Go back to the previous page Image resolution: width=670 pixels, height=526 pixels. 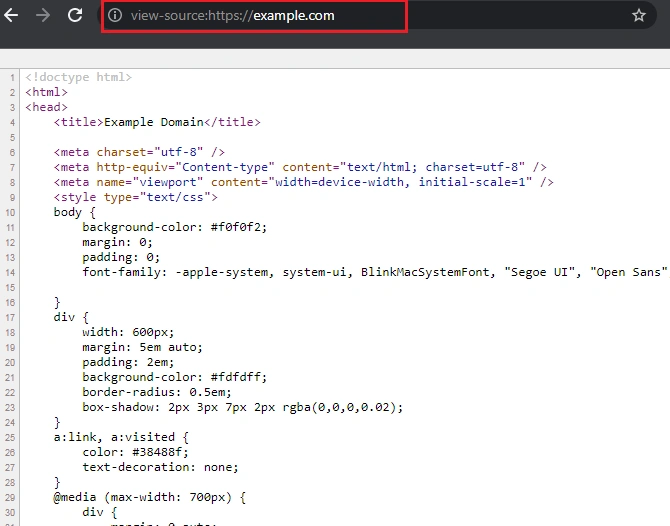tap(11, 15)
